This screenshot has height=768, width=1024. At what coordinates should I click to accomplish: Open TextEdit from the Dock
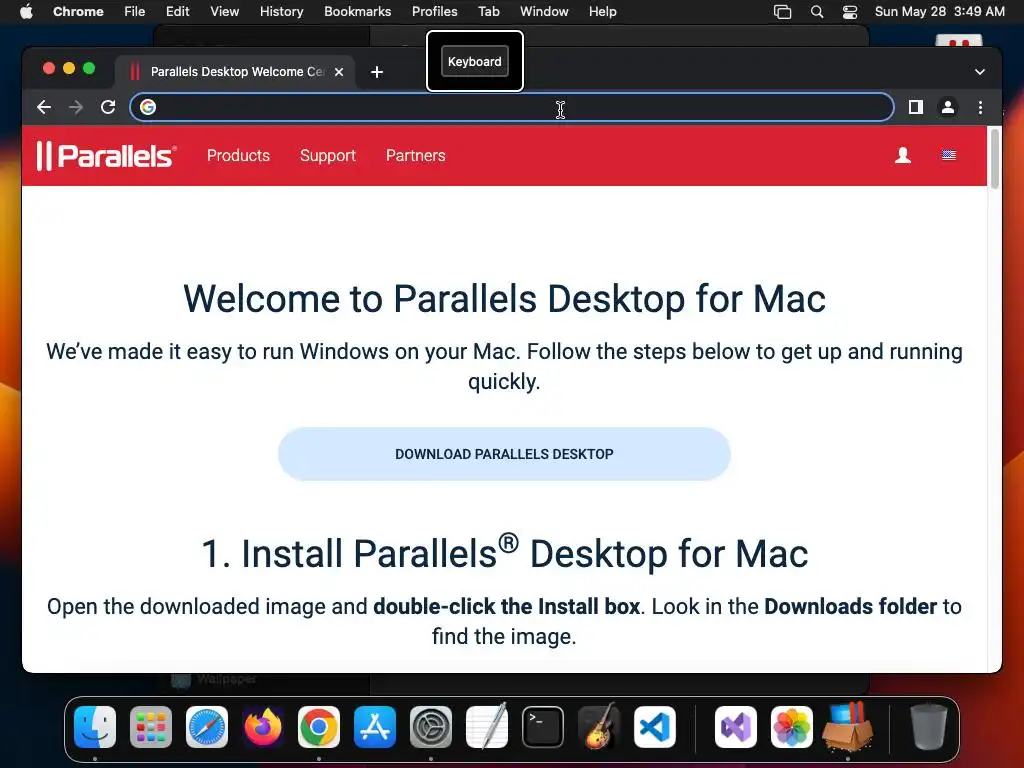[487, 726]
